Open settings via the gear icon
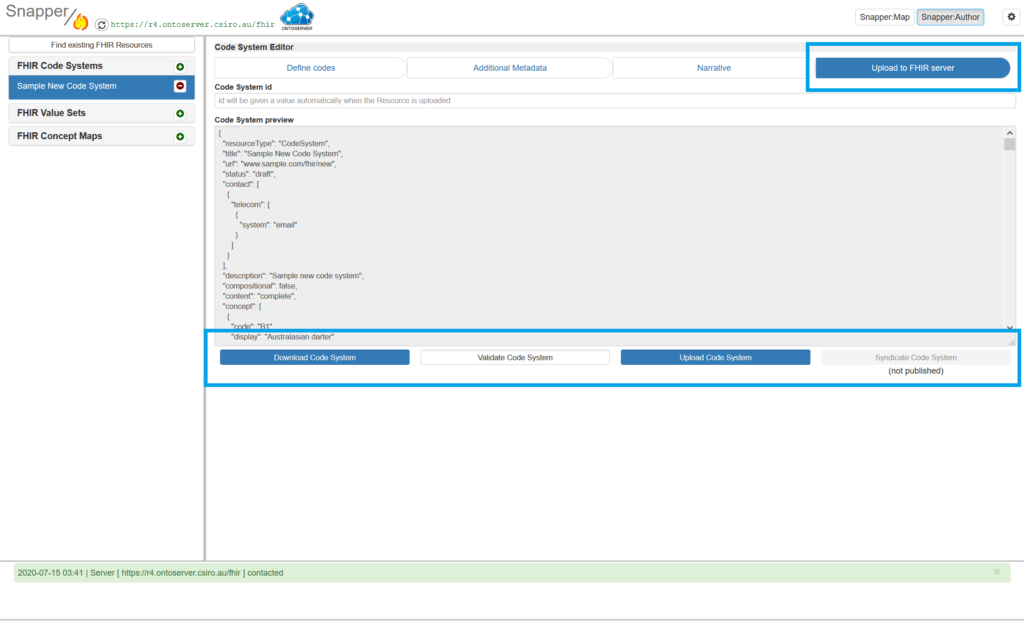The width and height of the screenshot is (1024, 633). point(1009,17)
